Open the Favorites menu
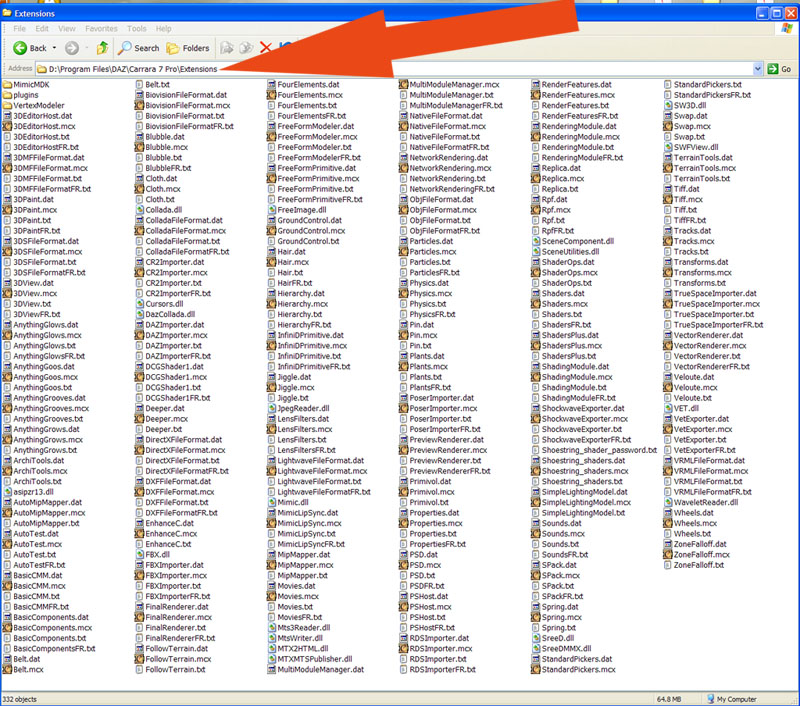 [x=101, y=29]
